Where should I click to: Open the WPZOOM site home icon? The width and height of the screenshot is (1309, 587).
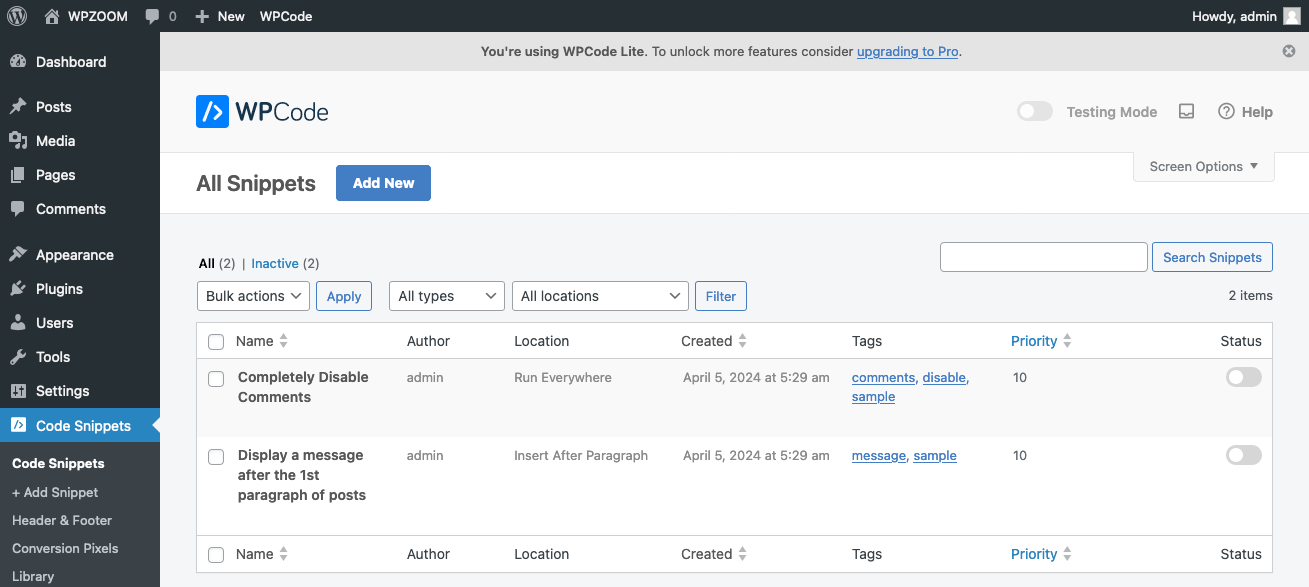click(x=52, y=16)
